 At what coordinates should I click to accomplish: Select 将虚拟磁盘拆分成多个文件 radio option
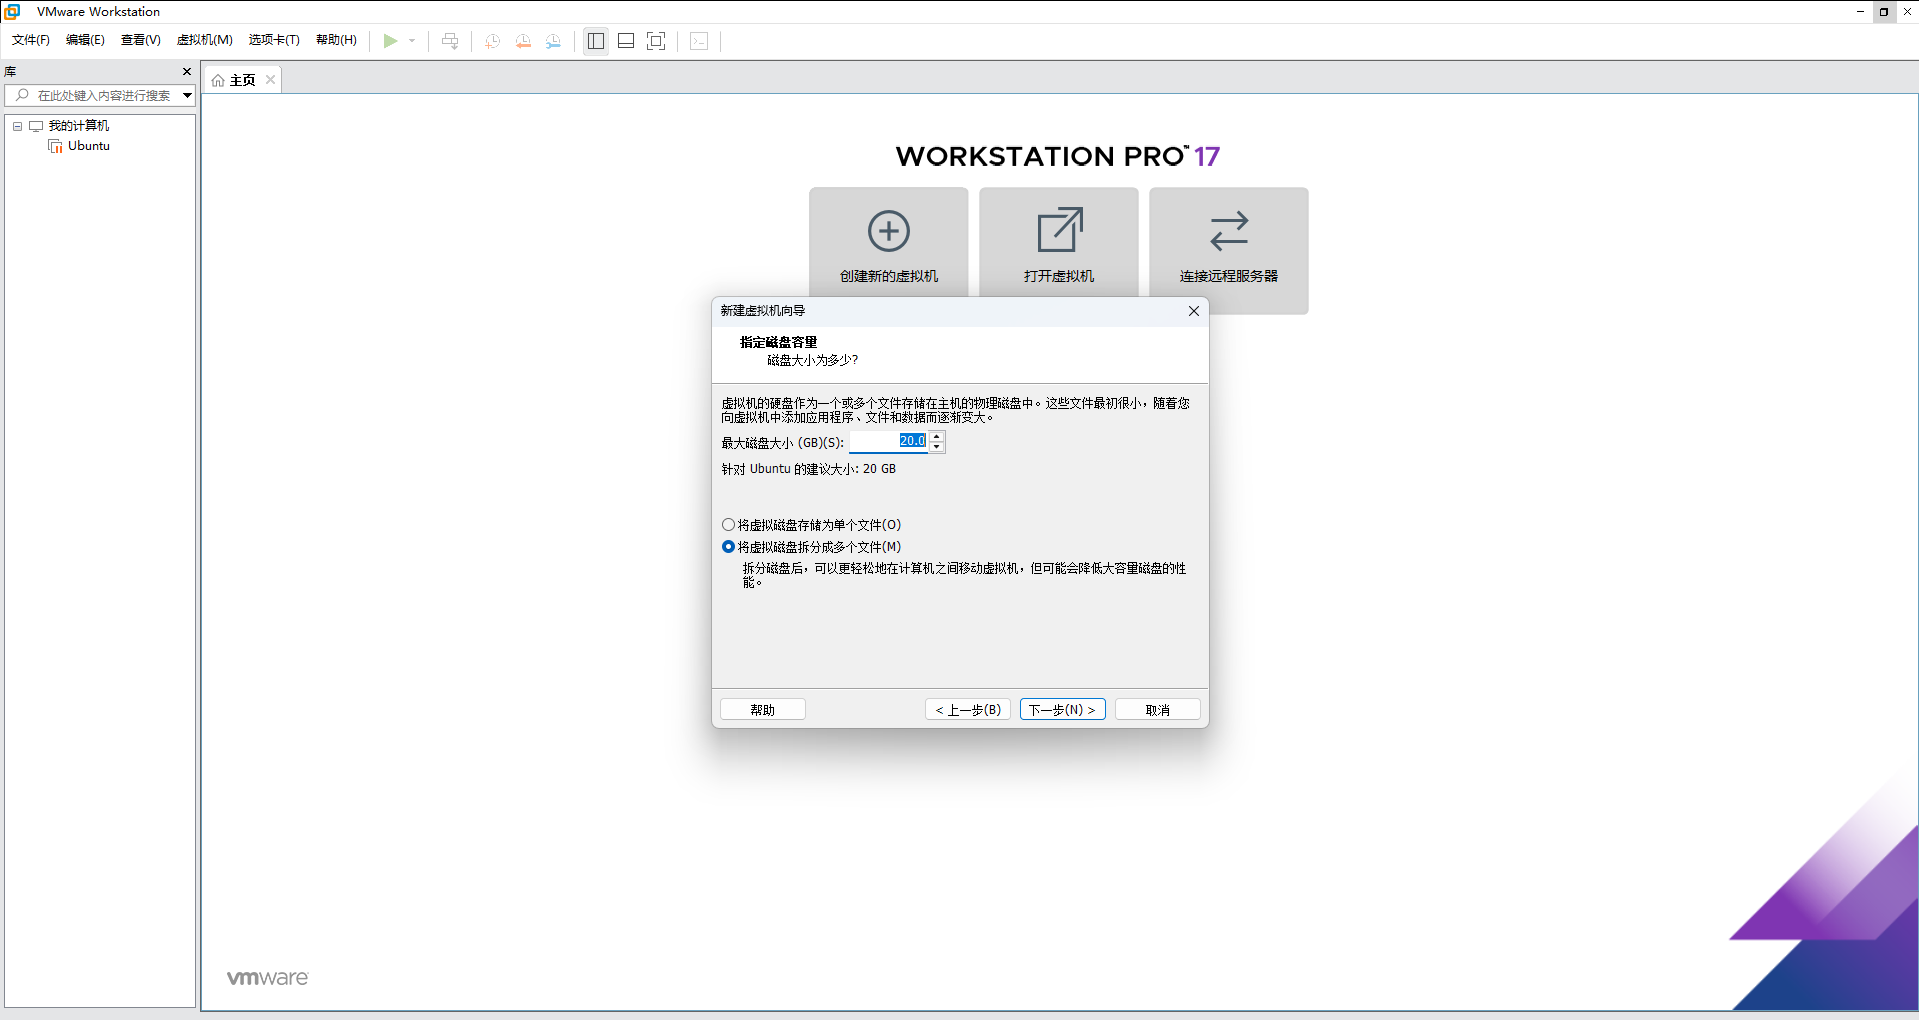click(x=811, y=547)
